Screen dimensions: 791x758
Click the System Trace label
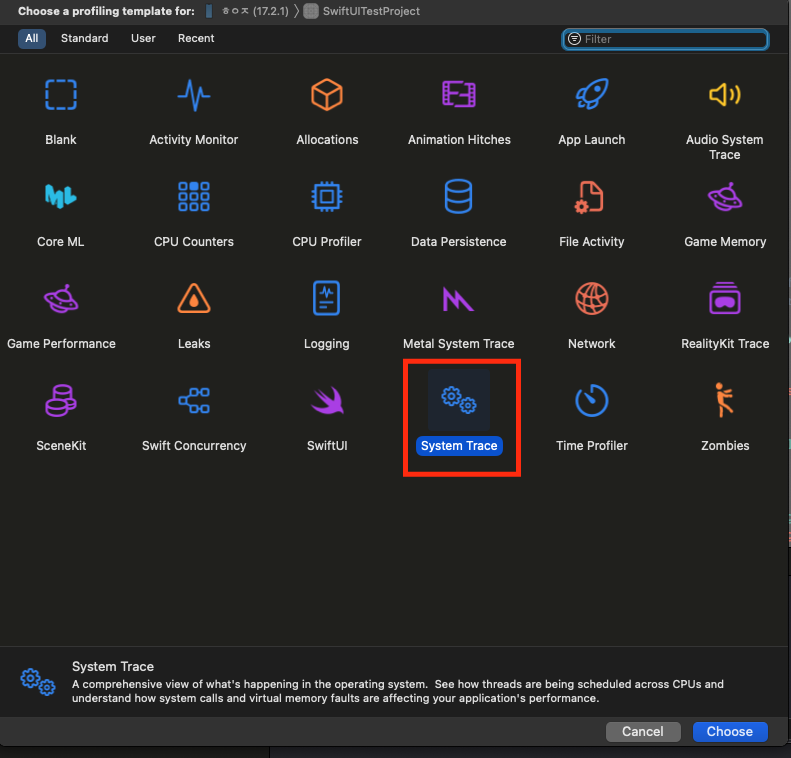[x=459, y=446]
